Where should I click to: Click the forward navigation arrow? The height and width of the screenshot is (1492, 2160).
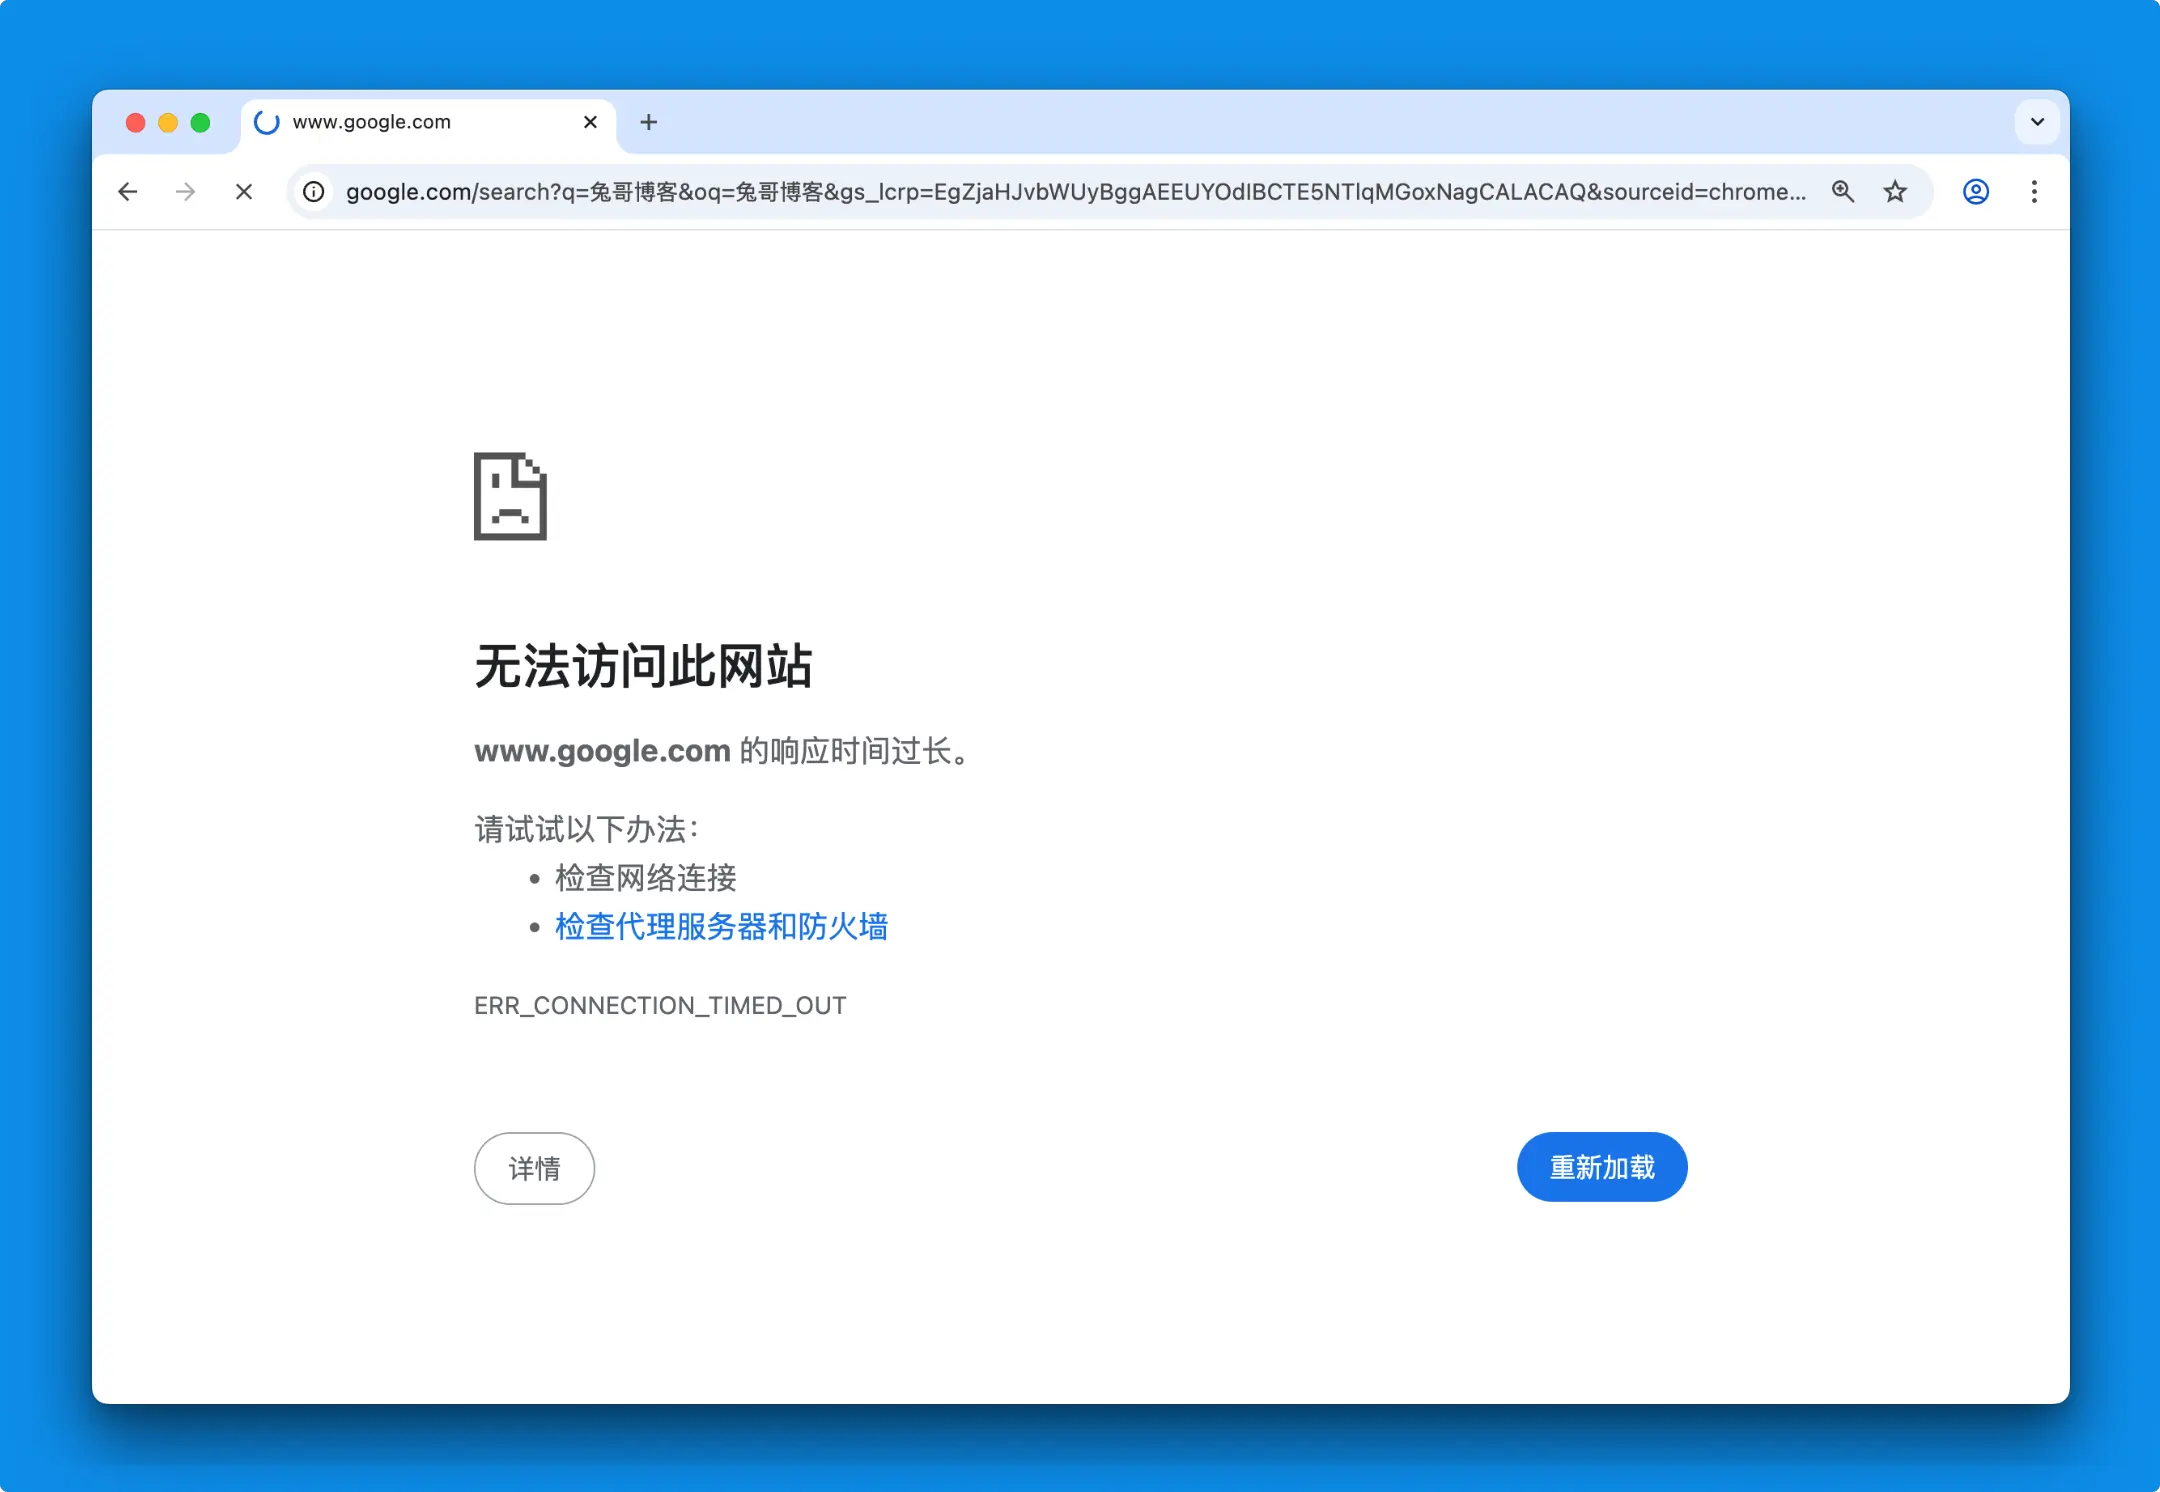coord(186,191)
